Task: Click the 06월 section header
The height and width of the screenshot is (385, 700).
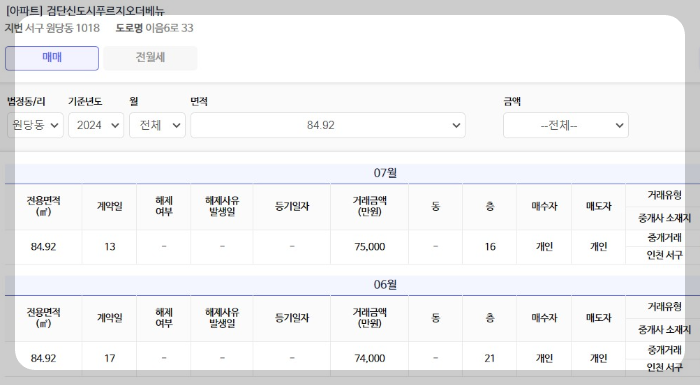Action: [x=385, y=285]
